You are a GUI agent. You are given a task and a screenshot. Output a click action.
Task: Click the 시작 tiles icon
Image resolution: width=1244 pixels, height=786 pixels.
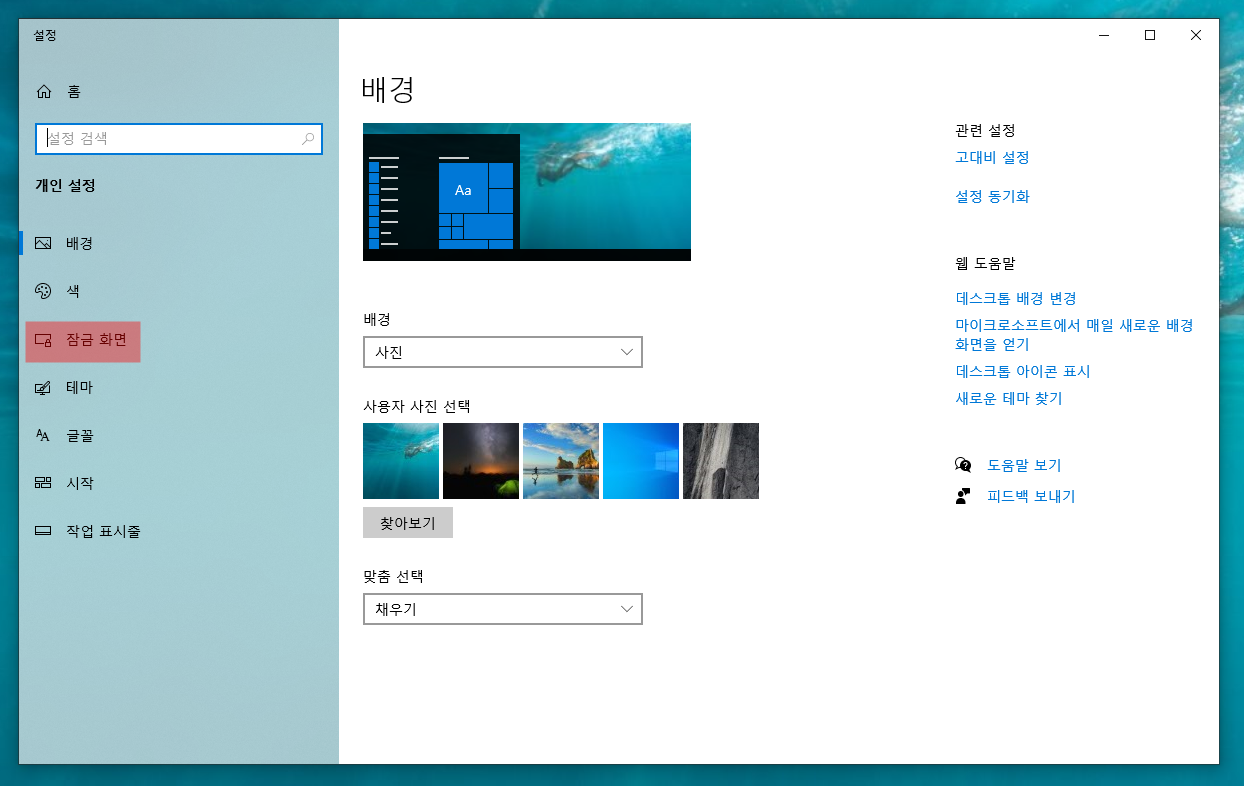point(43,483)
